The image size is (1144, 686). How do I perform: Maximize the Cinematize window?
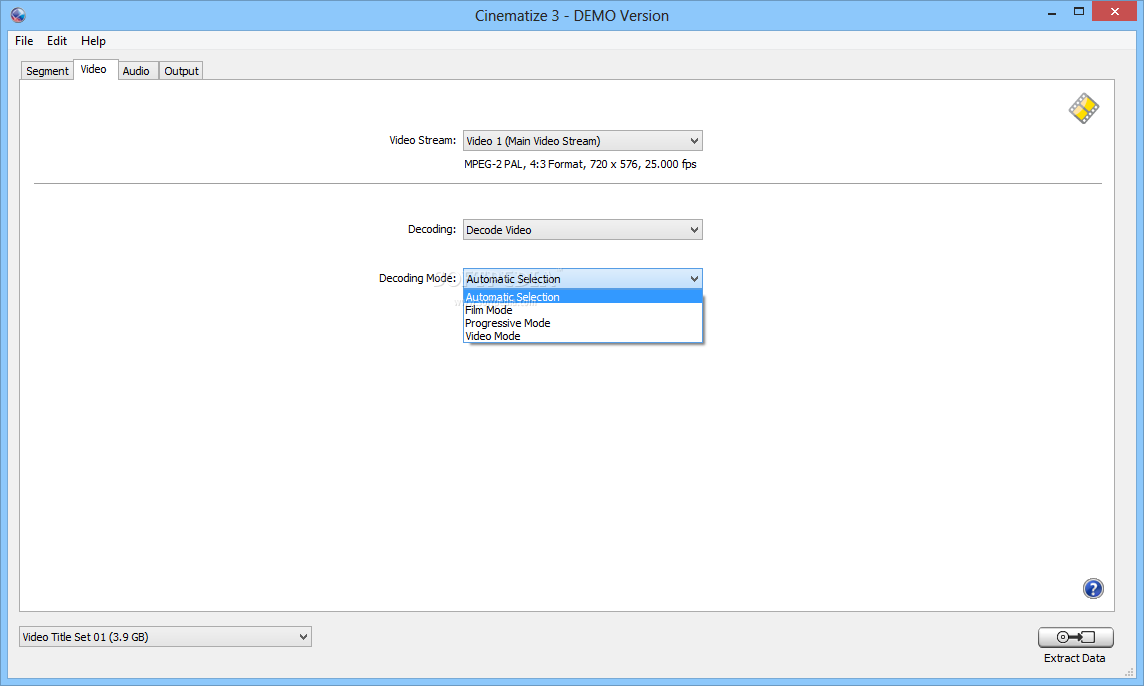pos(1079,12)
